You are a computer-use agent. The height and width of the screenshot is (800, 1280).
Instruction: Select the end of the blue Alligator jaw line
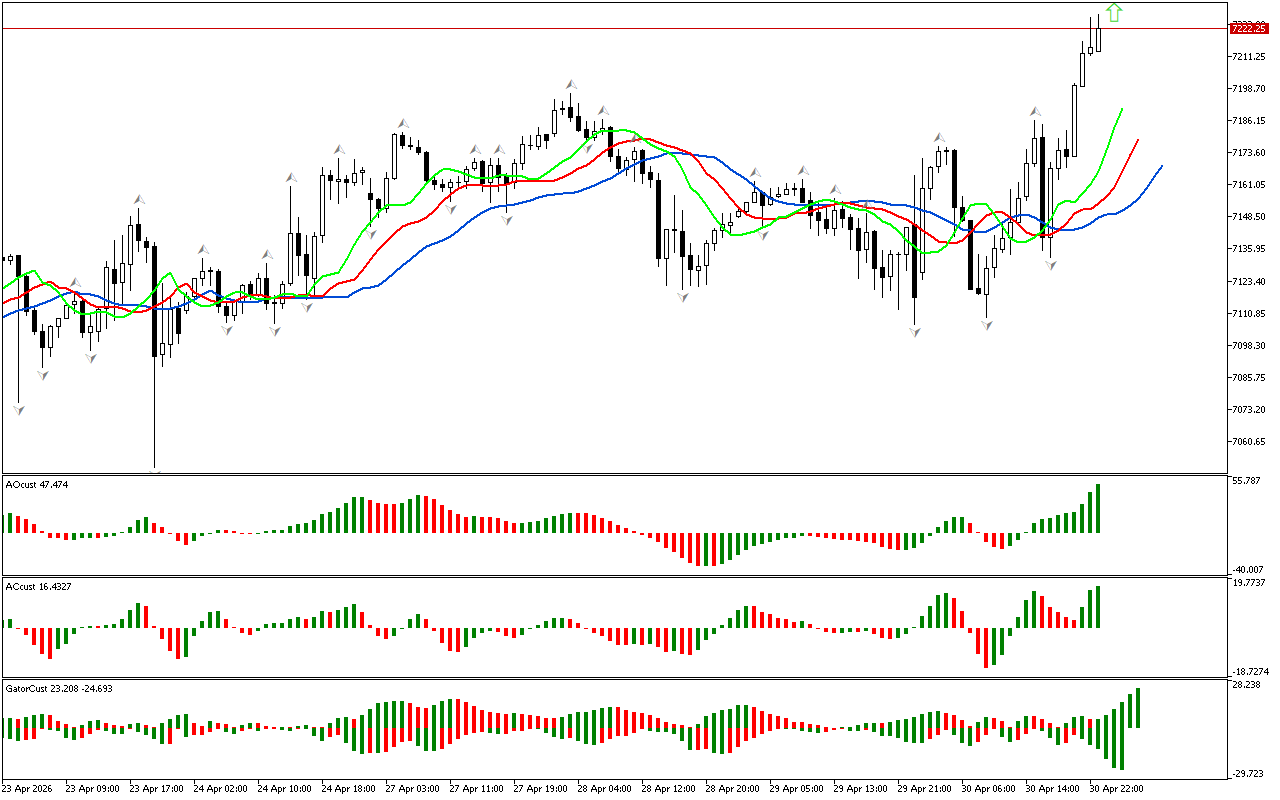[1161, 166]
